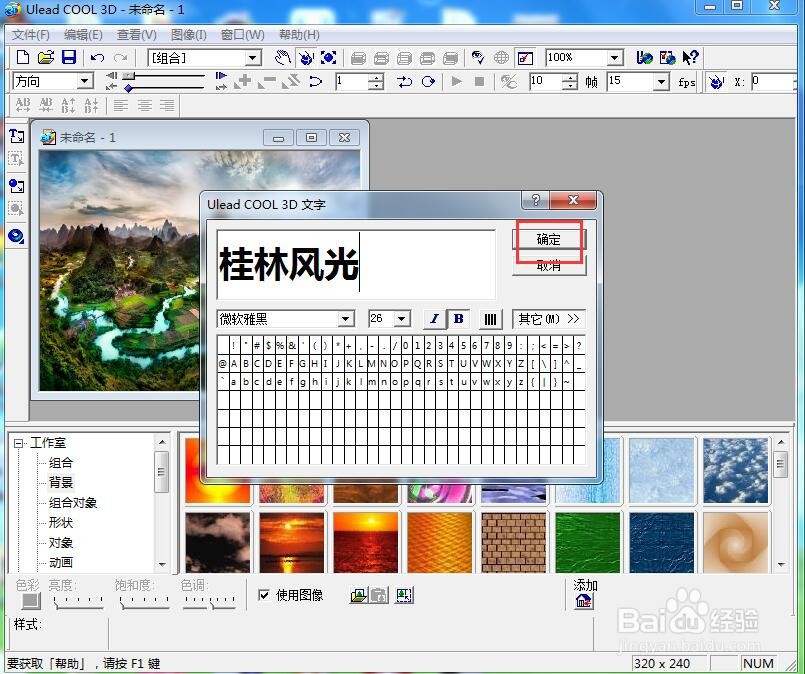
Task: Click the loop mode icon
Action: pyautogui.click(x=405, y=81)
